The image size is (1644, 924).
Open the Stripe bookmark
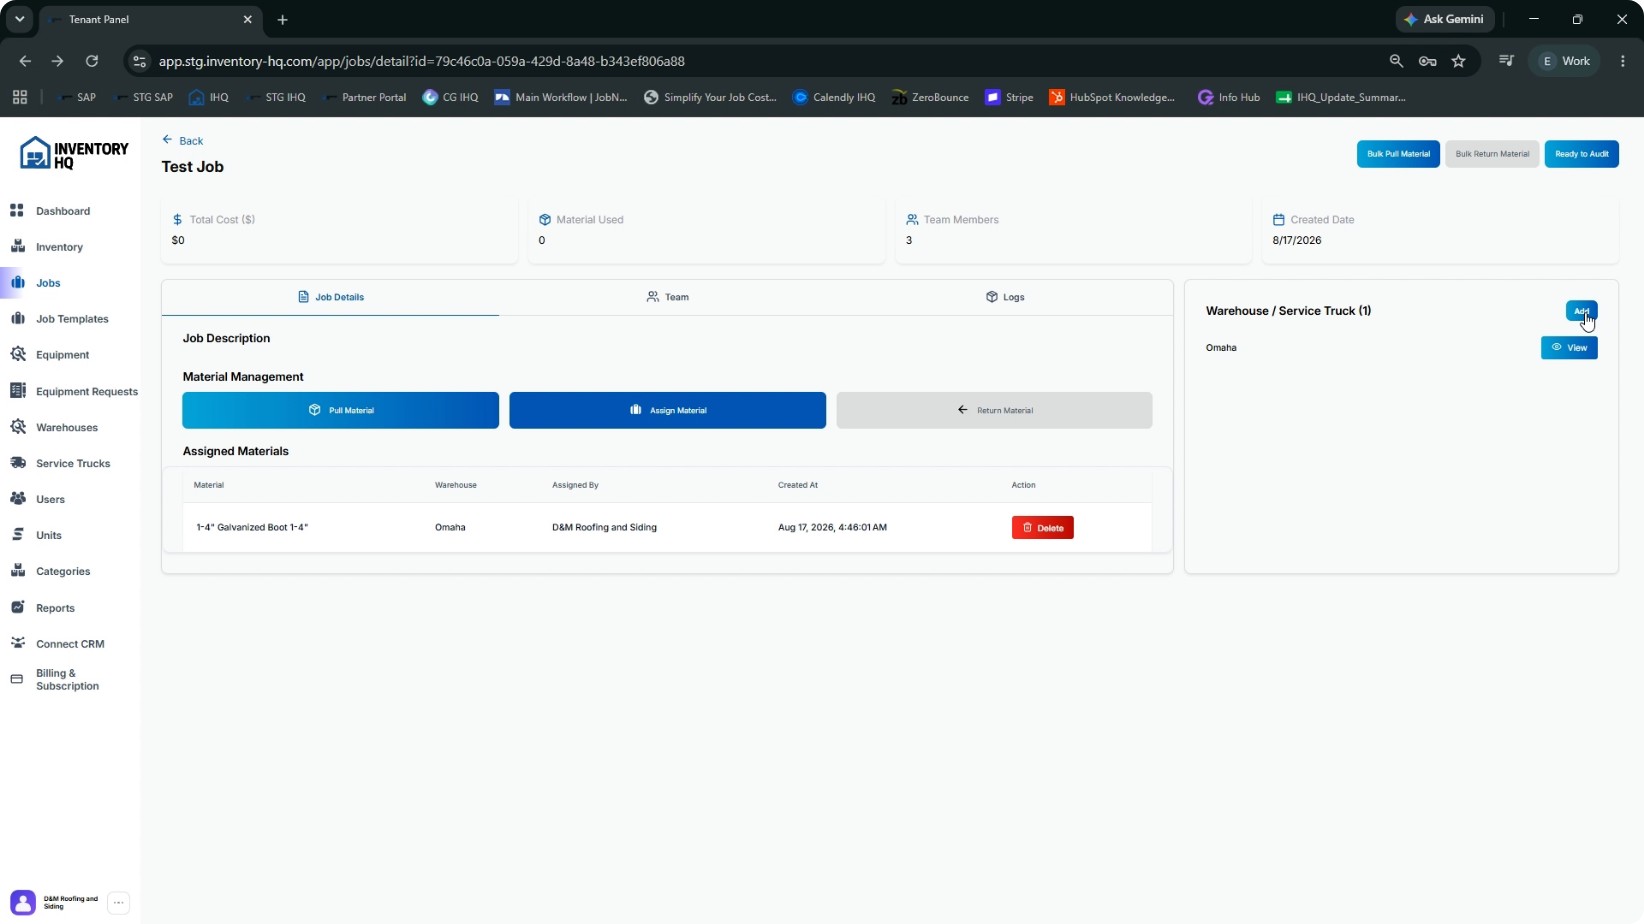[1009, 97]
